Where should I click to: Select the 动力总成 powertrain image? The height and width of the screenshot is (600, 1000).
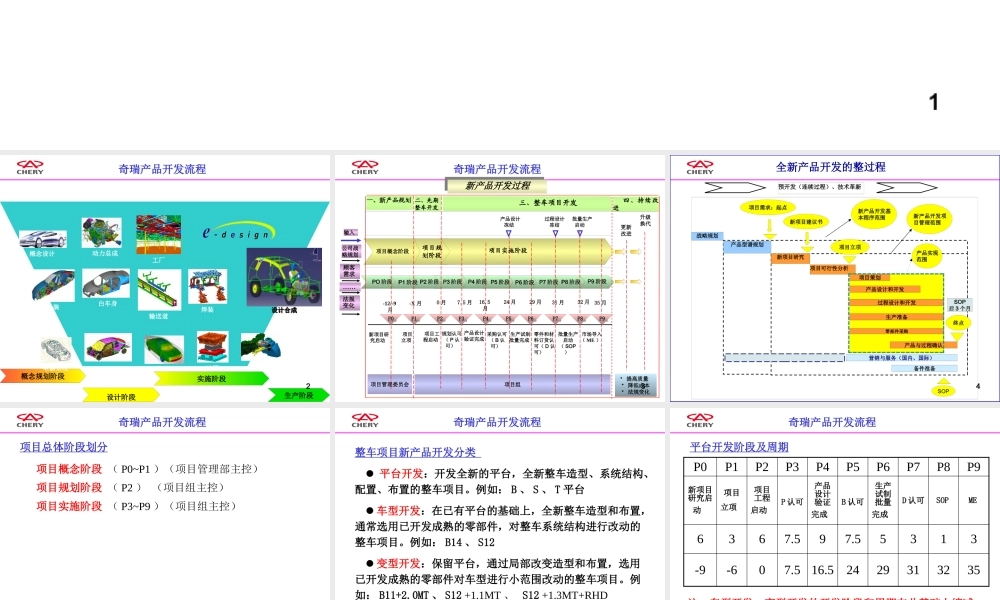click(102, 232)
